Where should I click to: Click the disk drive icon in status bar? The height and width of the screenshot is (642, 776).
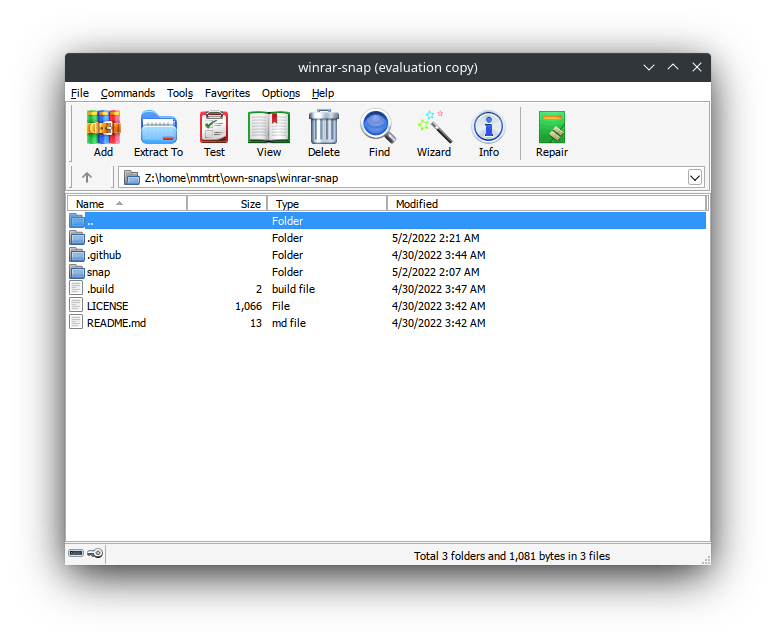coord(76,553)
